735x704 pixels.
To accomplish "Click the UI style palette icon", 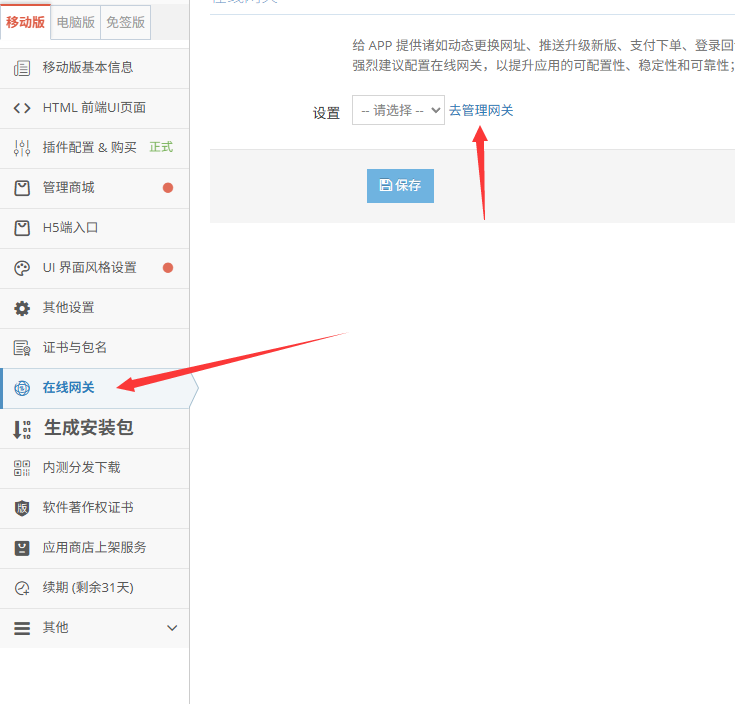I will 22,268.
